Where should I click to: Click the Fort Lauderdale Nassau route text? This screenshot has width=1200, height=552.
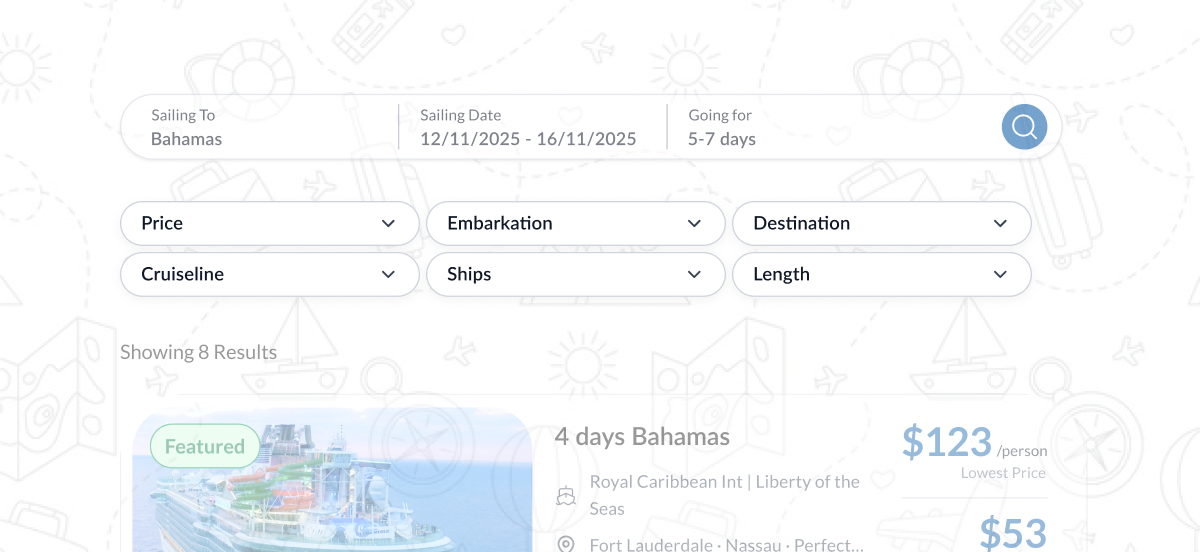pos(726,545)
